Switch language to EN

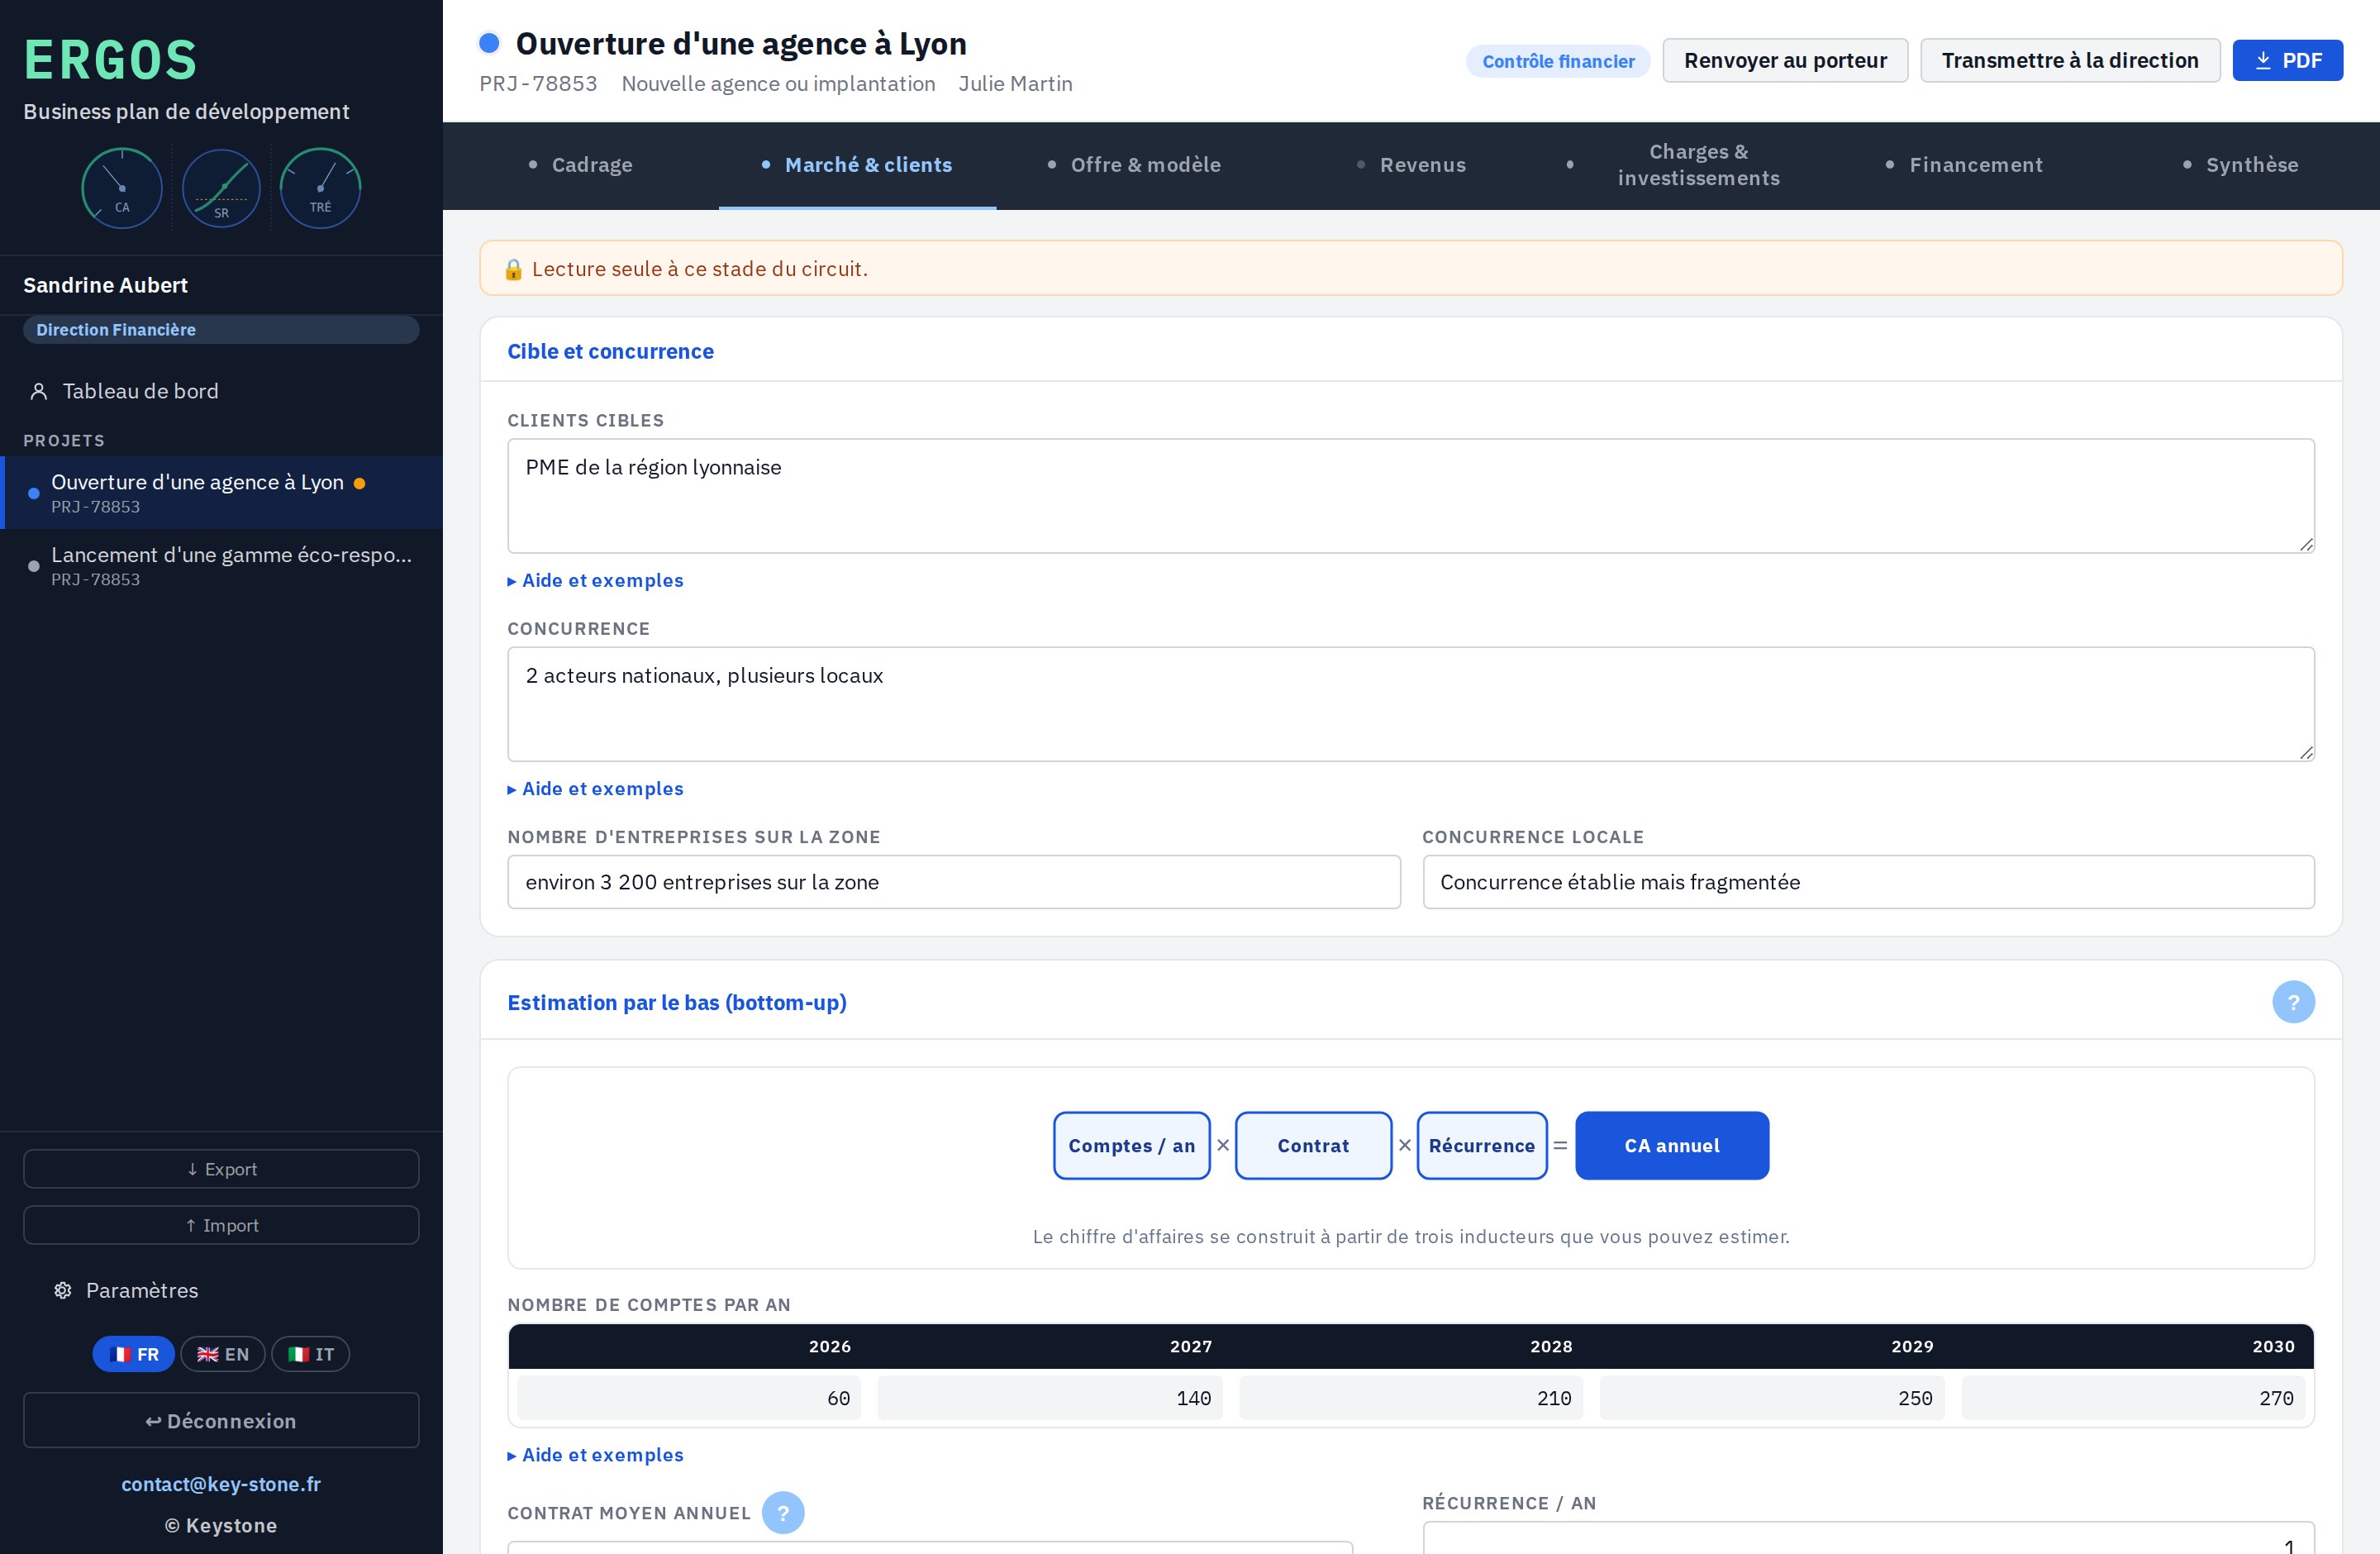222,1354
